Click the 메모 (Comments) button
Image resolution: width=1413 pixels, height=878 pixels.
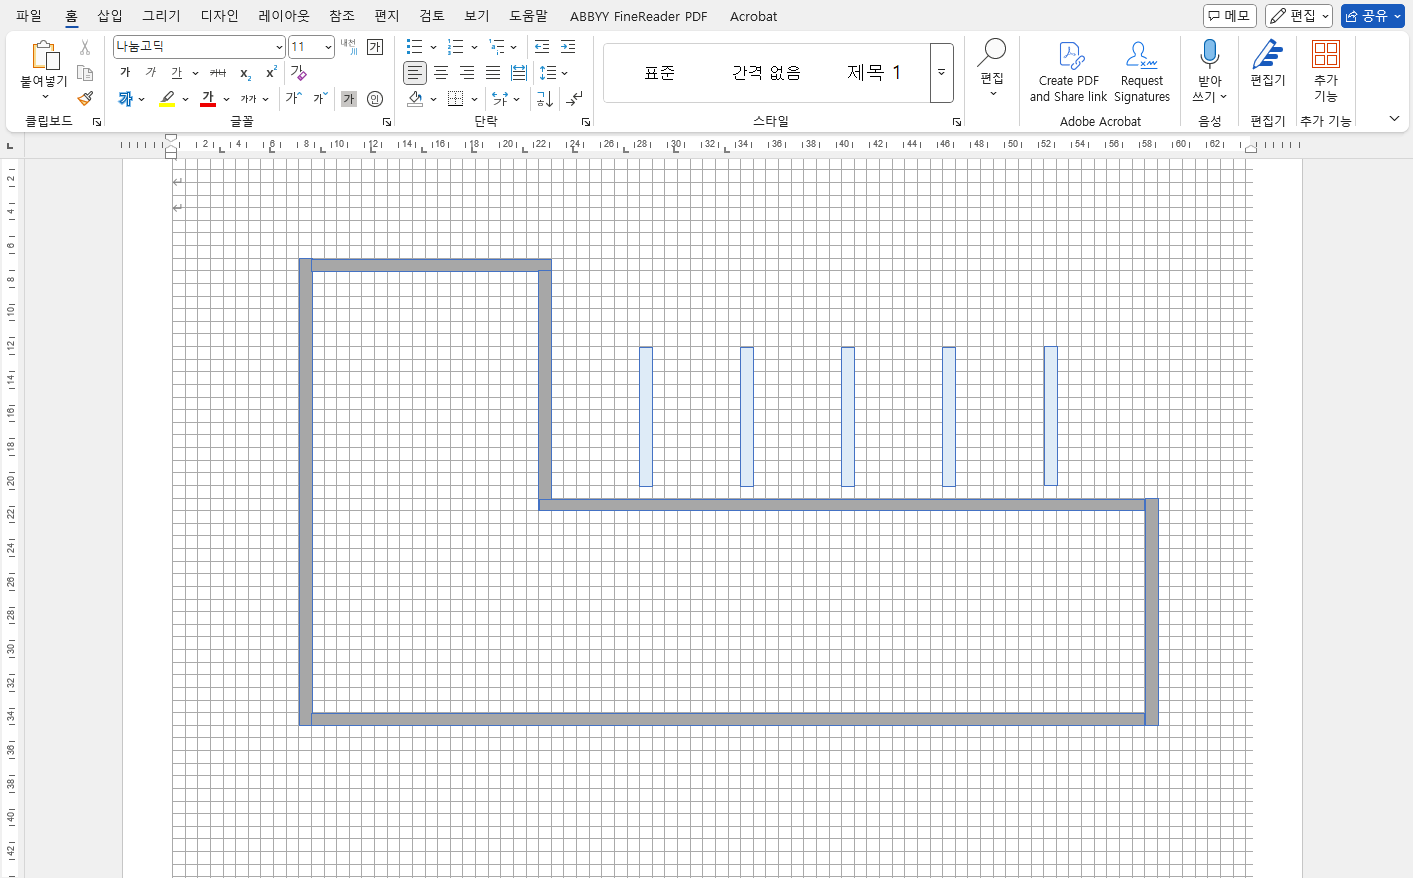pos(1229,16)
